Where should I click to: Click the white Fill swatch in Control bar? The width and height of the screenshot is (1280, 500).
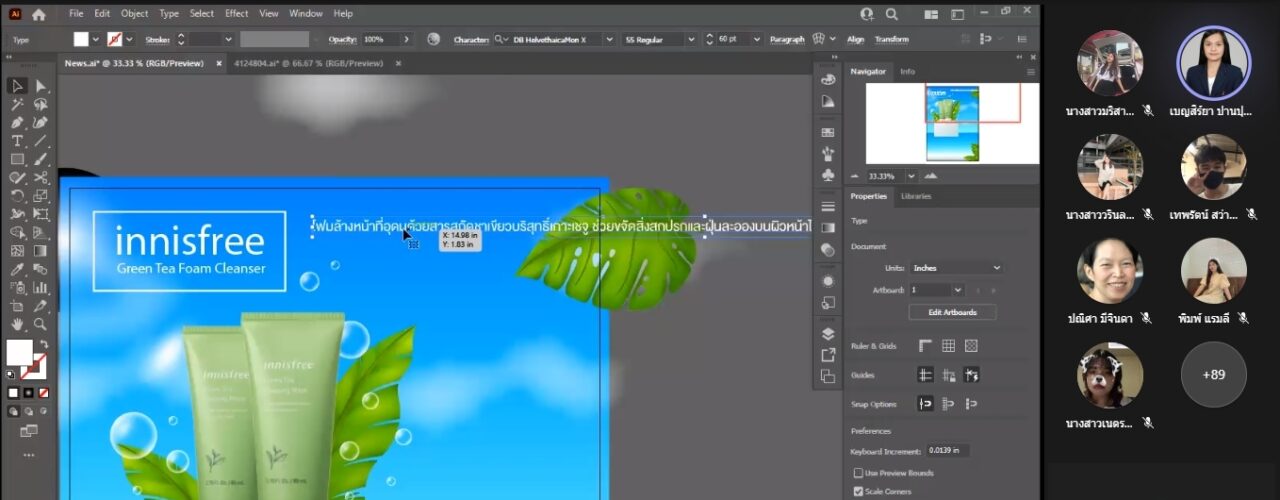click(81, 39)
